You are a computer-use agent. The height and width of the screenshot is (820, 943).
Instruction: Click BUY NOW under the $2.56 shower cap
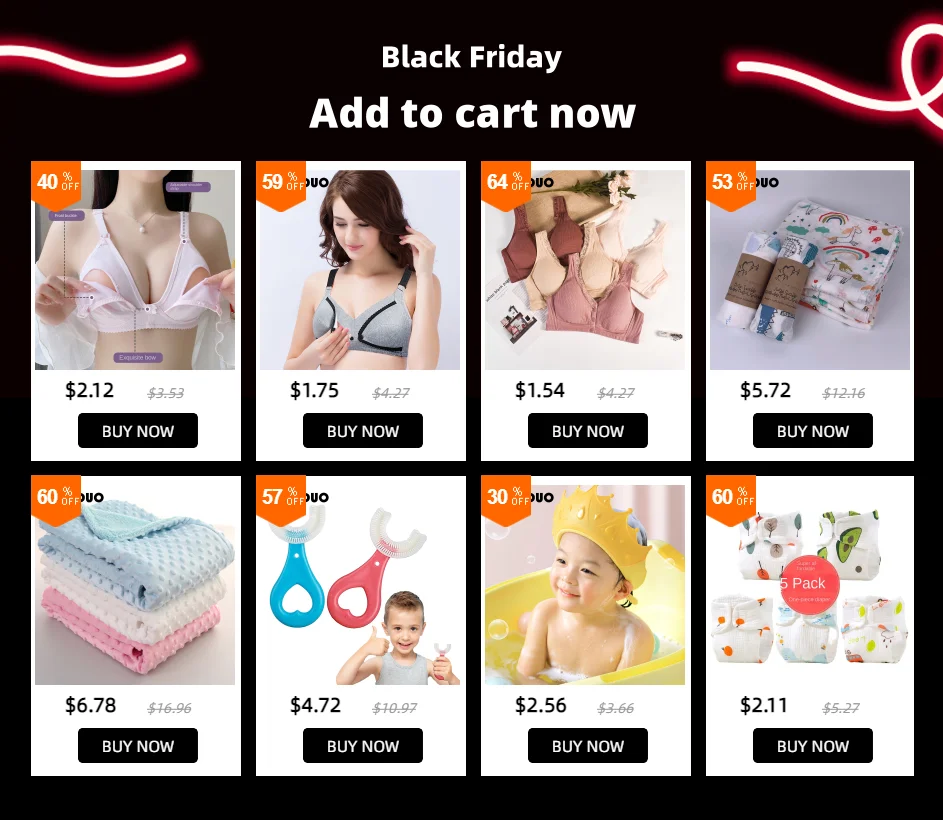tap(588, 745)
